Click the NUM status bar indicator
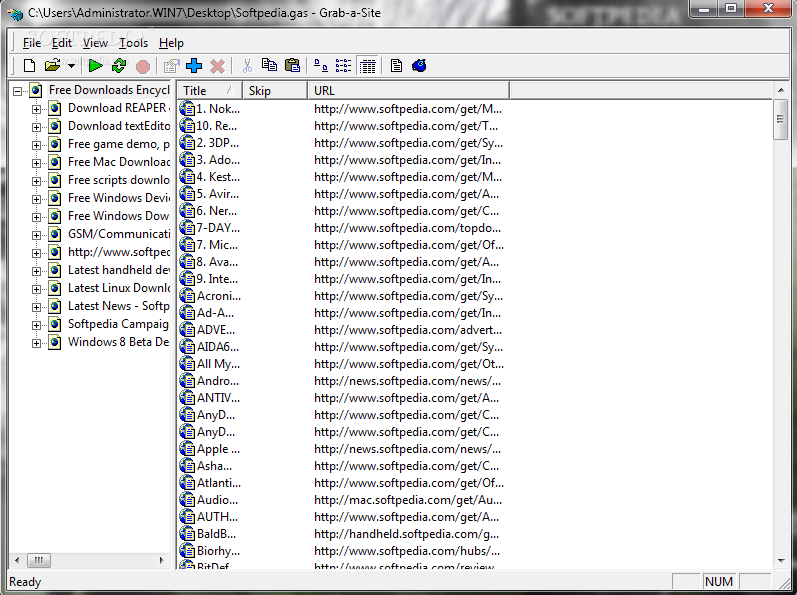797x595 pixels. (x=719, y=581)
